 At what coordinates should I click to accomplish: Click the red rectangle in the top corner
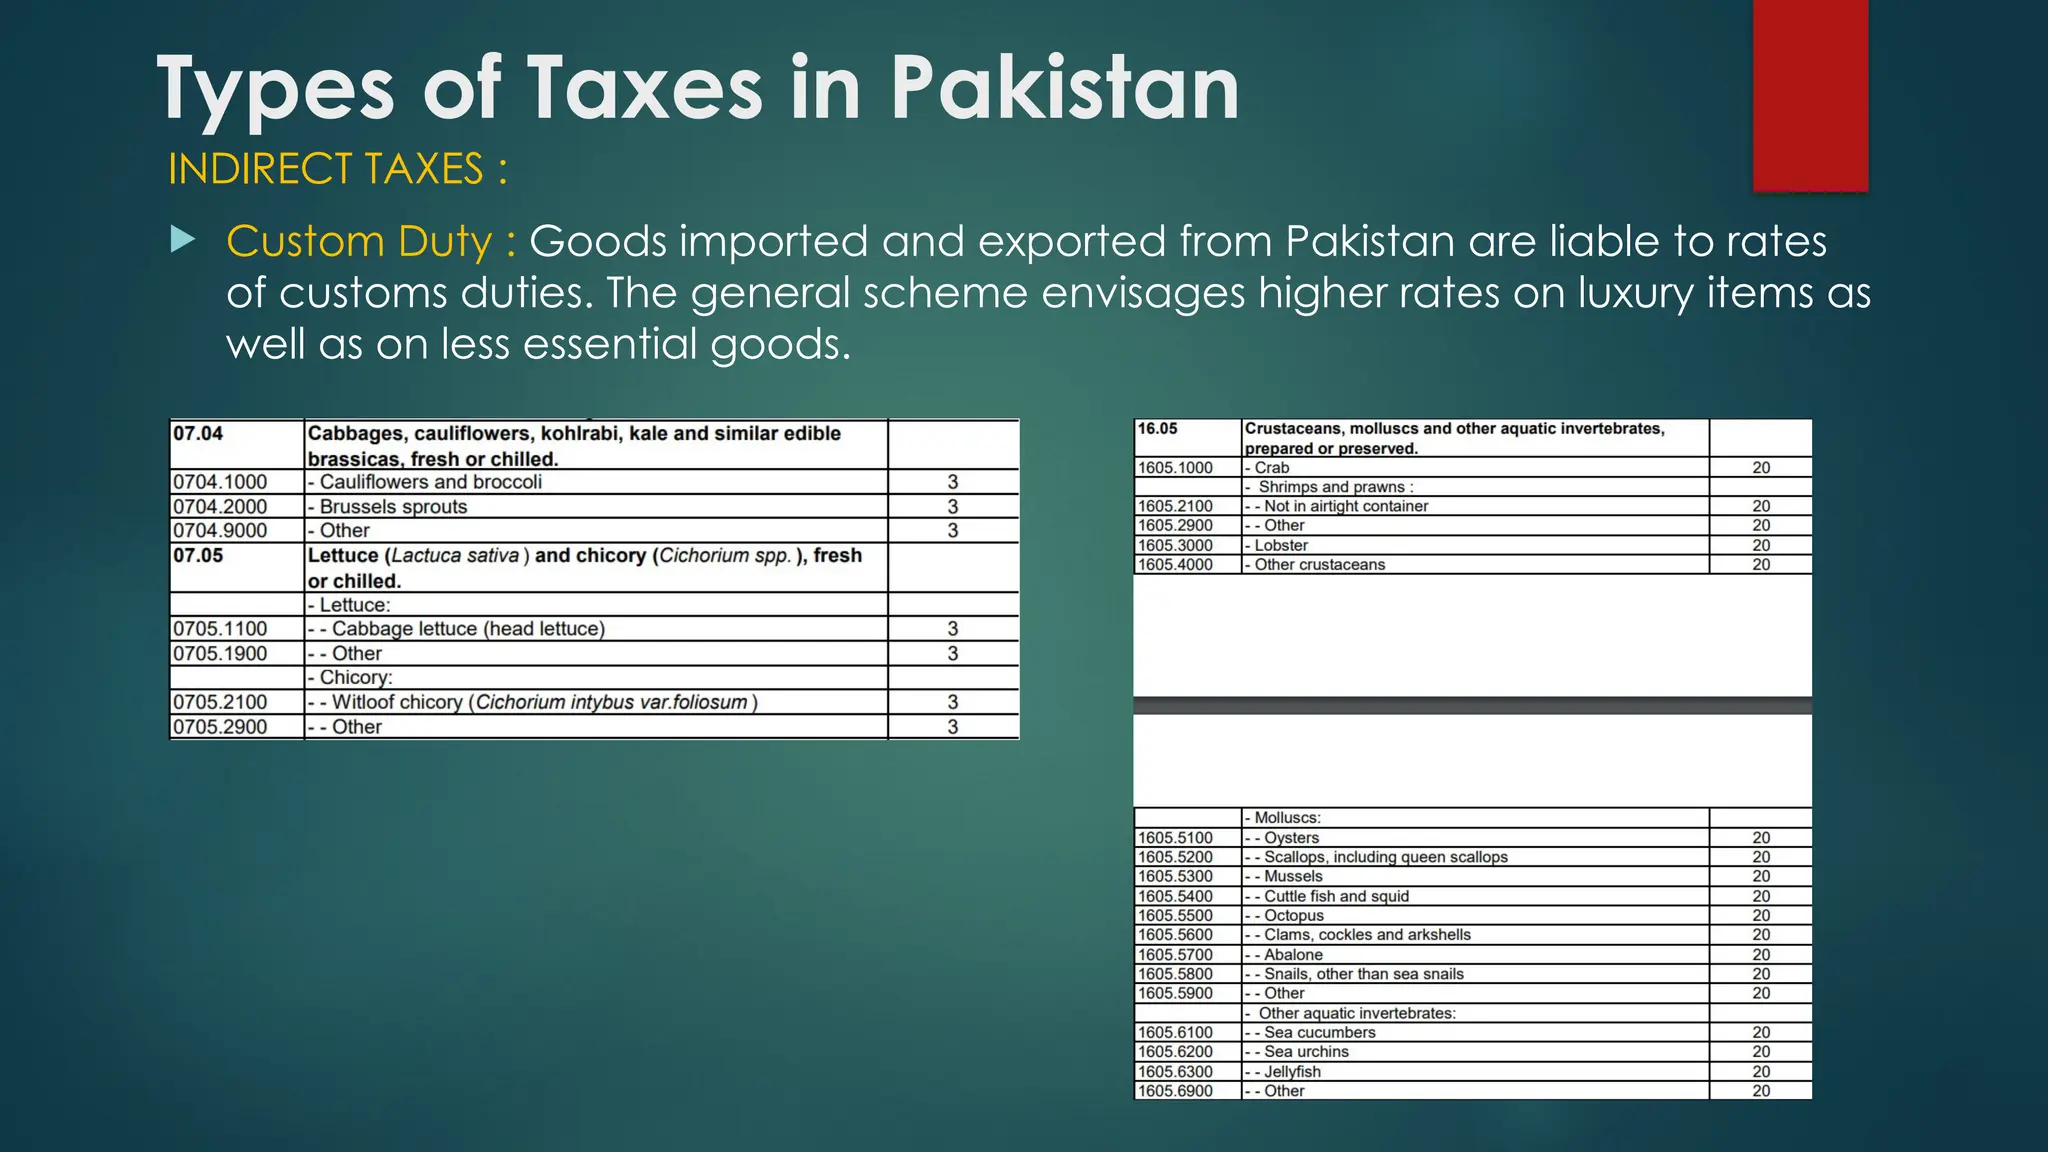(x=1810, y=95)
